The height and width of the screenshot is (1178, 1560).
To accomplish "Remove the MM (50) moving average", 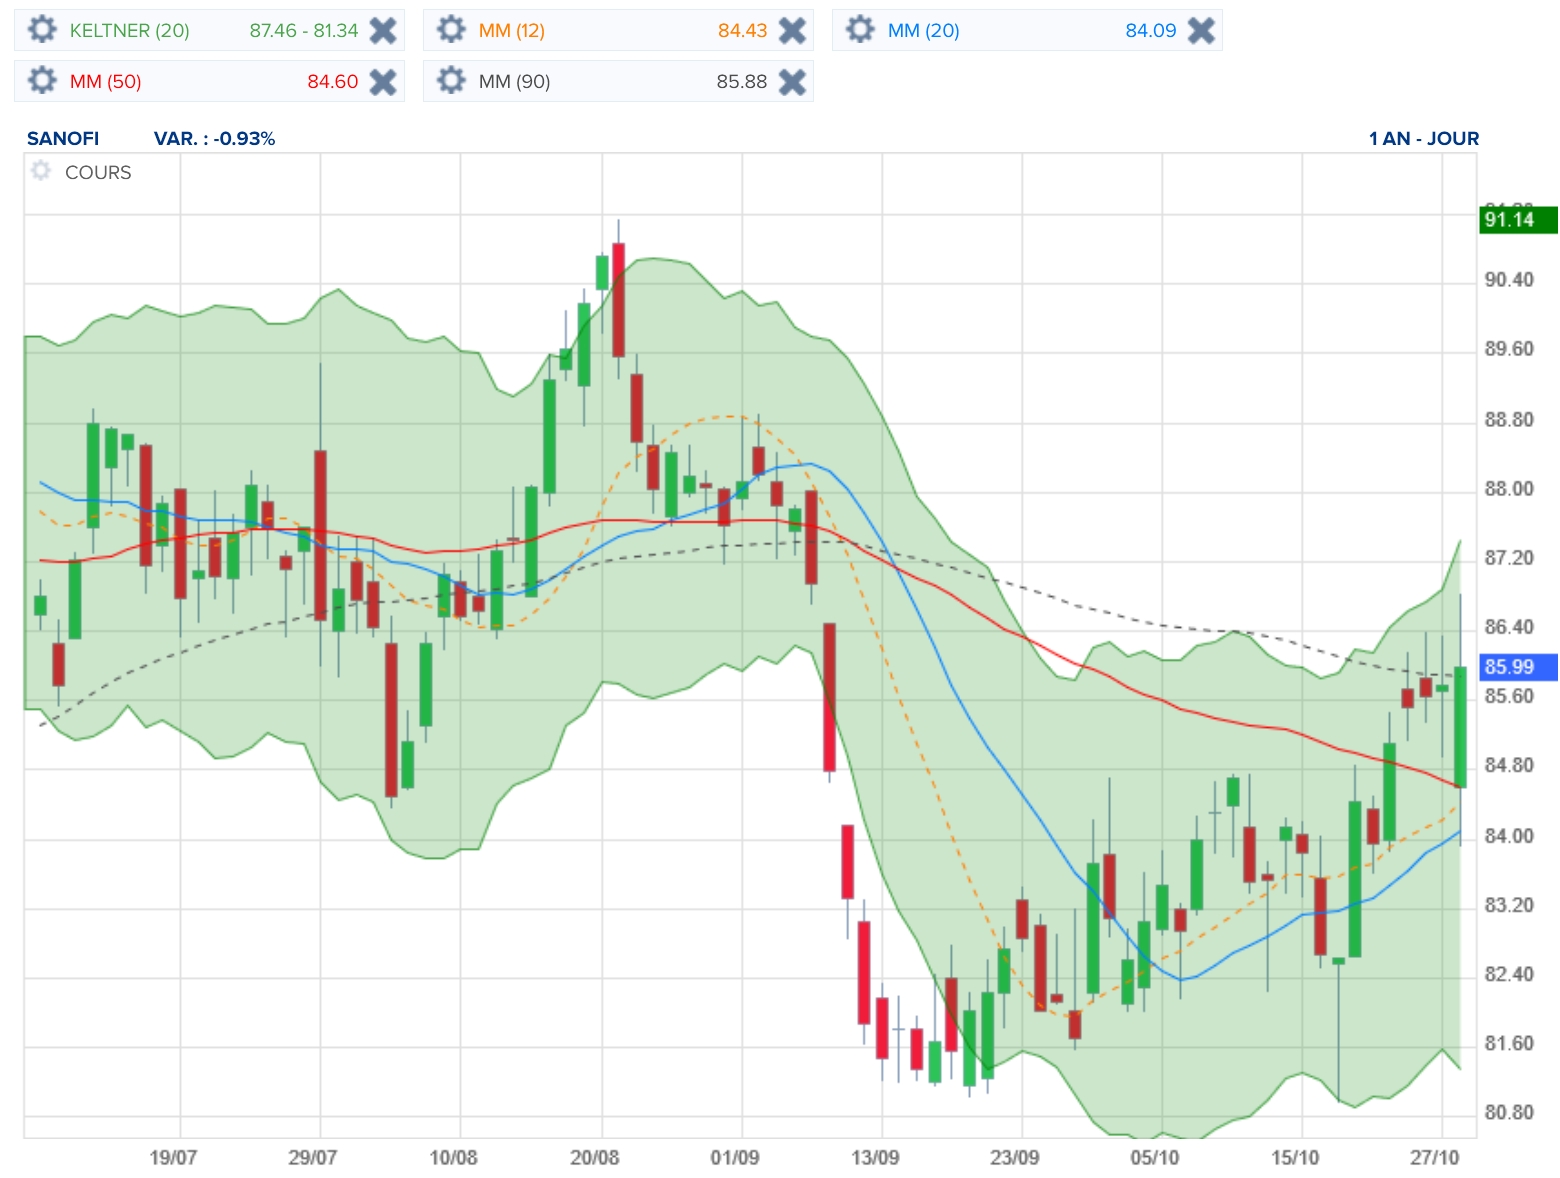I will pos(383,82).
